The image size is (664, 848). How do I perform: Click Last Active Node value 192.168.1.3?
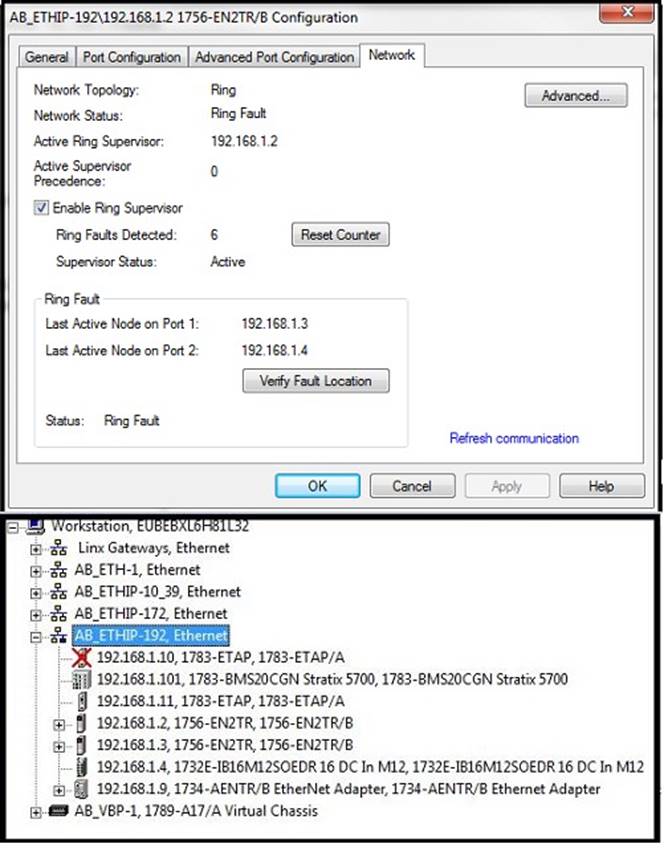point(275,323)
